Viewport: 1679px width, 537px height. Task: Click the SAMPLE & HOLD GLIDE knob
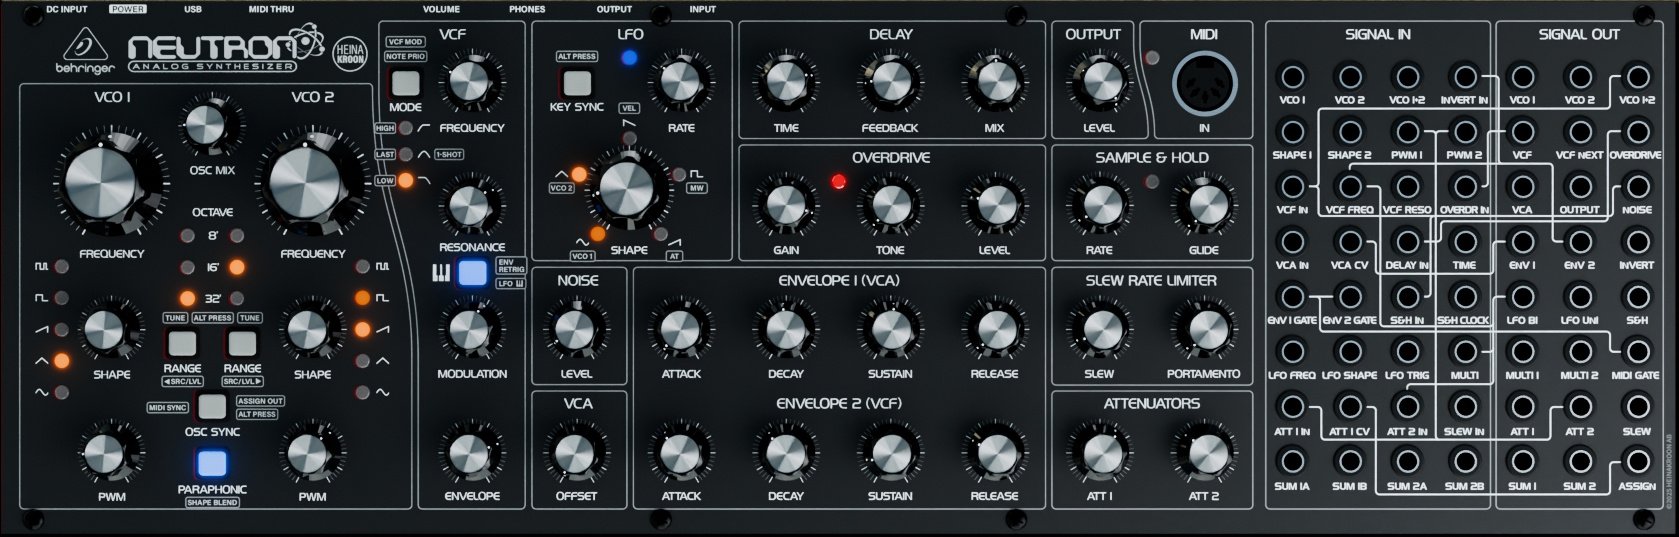pos(1204,205)
